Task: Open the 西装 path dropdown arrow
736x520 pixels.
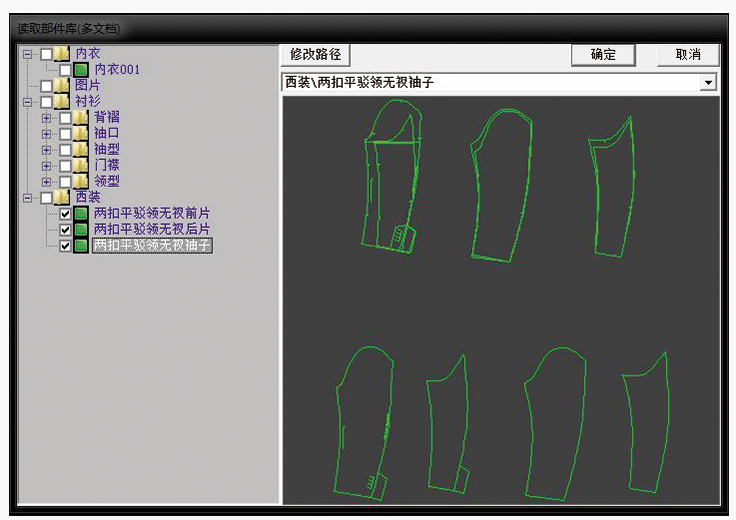Action: [709, 83]
